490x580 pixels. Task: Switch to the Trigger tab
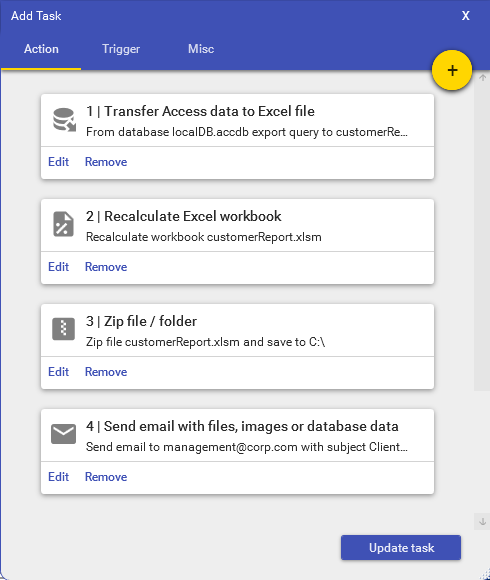pyautogui.click(x=121, y=49)
